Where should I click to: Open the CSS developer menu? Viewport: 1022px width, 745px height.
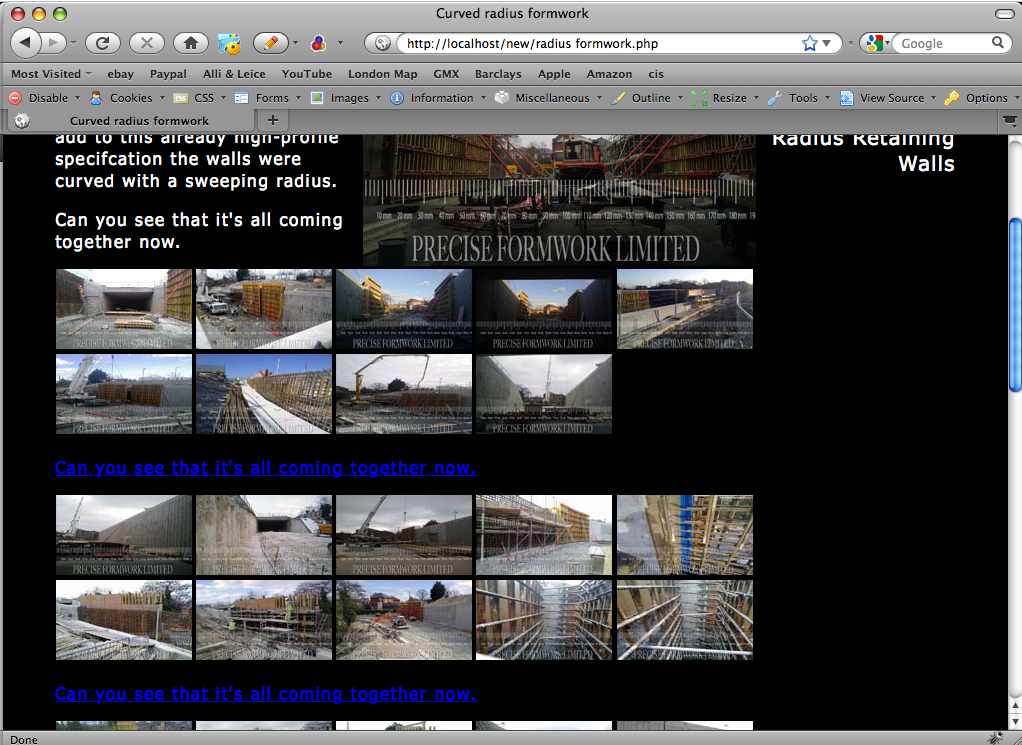[x=199, y=98]
